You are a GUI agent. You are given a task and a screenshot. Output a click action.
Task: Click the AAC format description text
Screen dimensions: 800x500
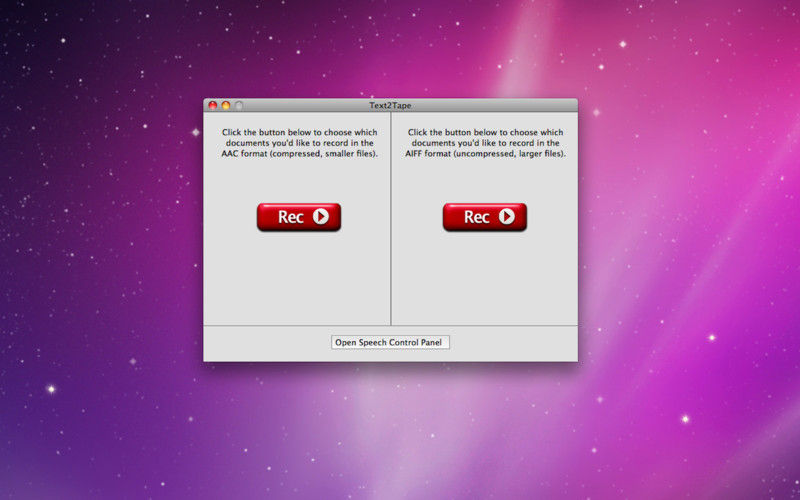[299, 143]
